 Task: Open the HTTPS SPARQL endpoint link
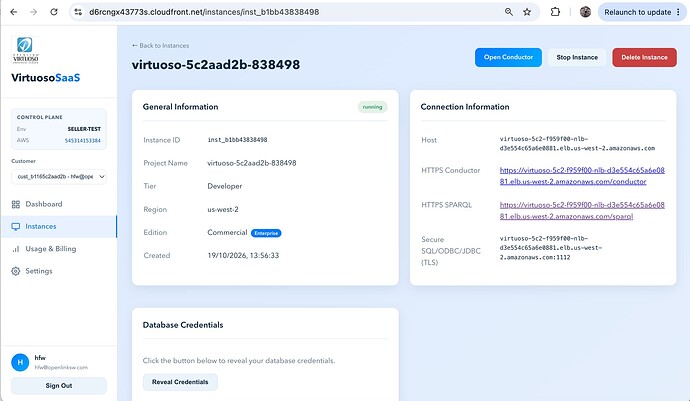582,210
